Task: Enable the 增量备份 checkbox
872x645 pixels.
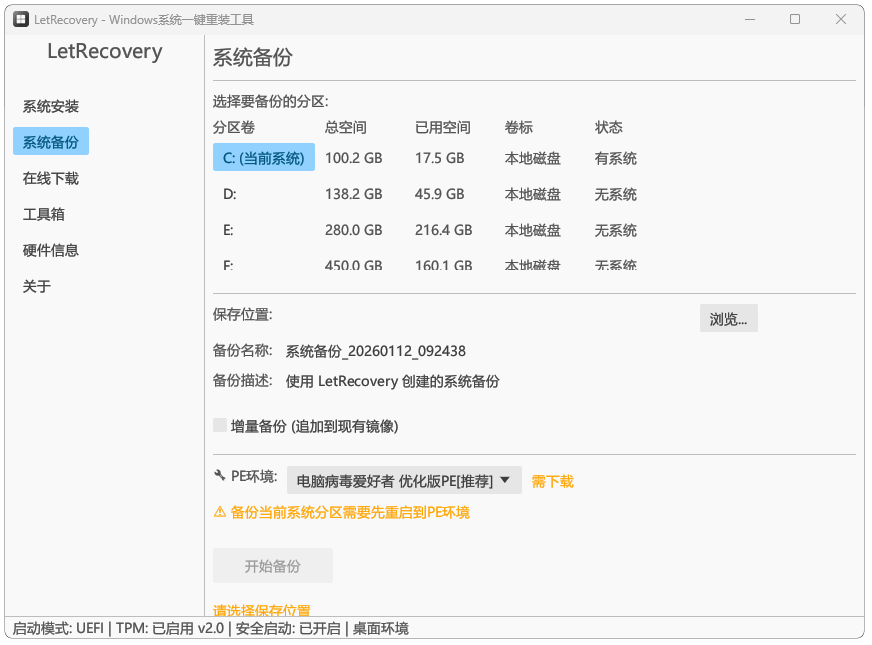Action: click(x=221, y=426)
